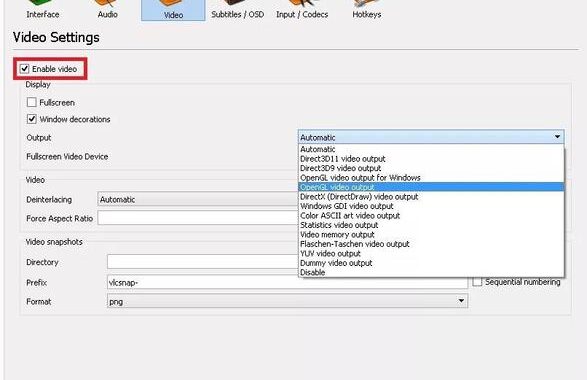
Task: Pick OpenGL video output for Windows
Action: (x=431, y=177)
